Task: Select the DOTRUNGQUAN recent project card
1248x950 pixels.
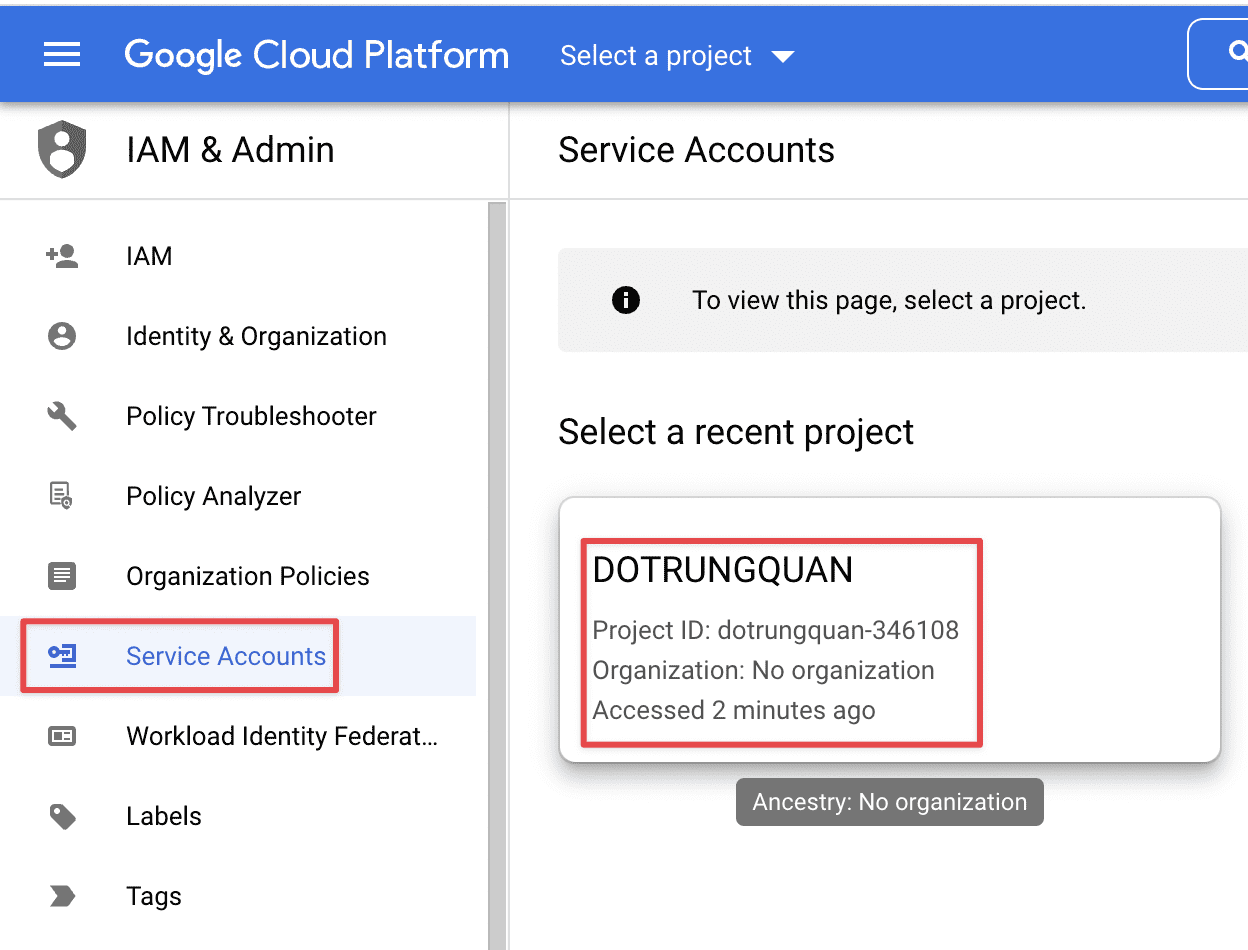Action: click(889, 629)
